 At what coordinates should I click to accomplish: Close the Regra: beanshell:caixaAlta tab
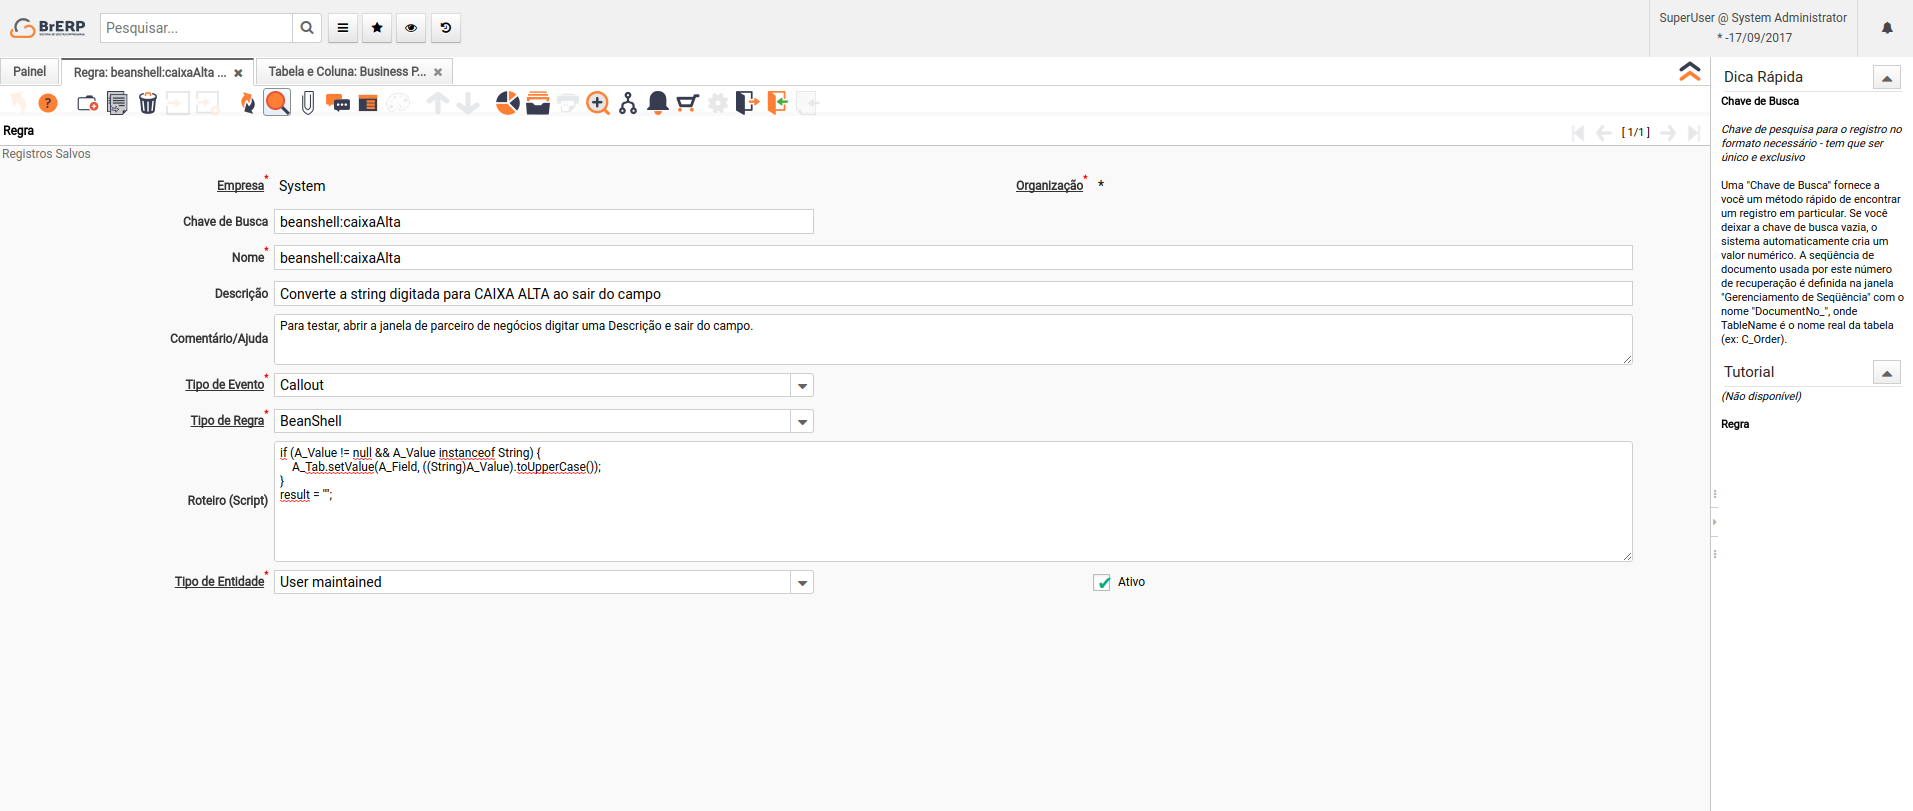click(x=238, y=73)
